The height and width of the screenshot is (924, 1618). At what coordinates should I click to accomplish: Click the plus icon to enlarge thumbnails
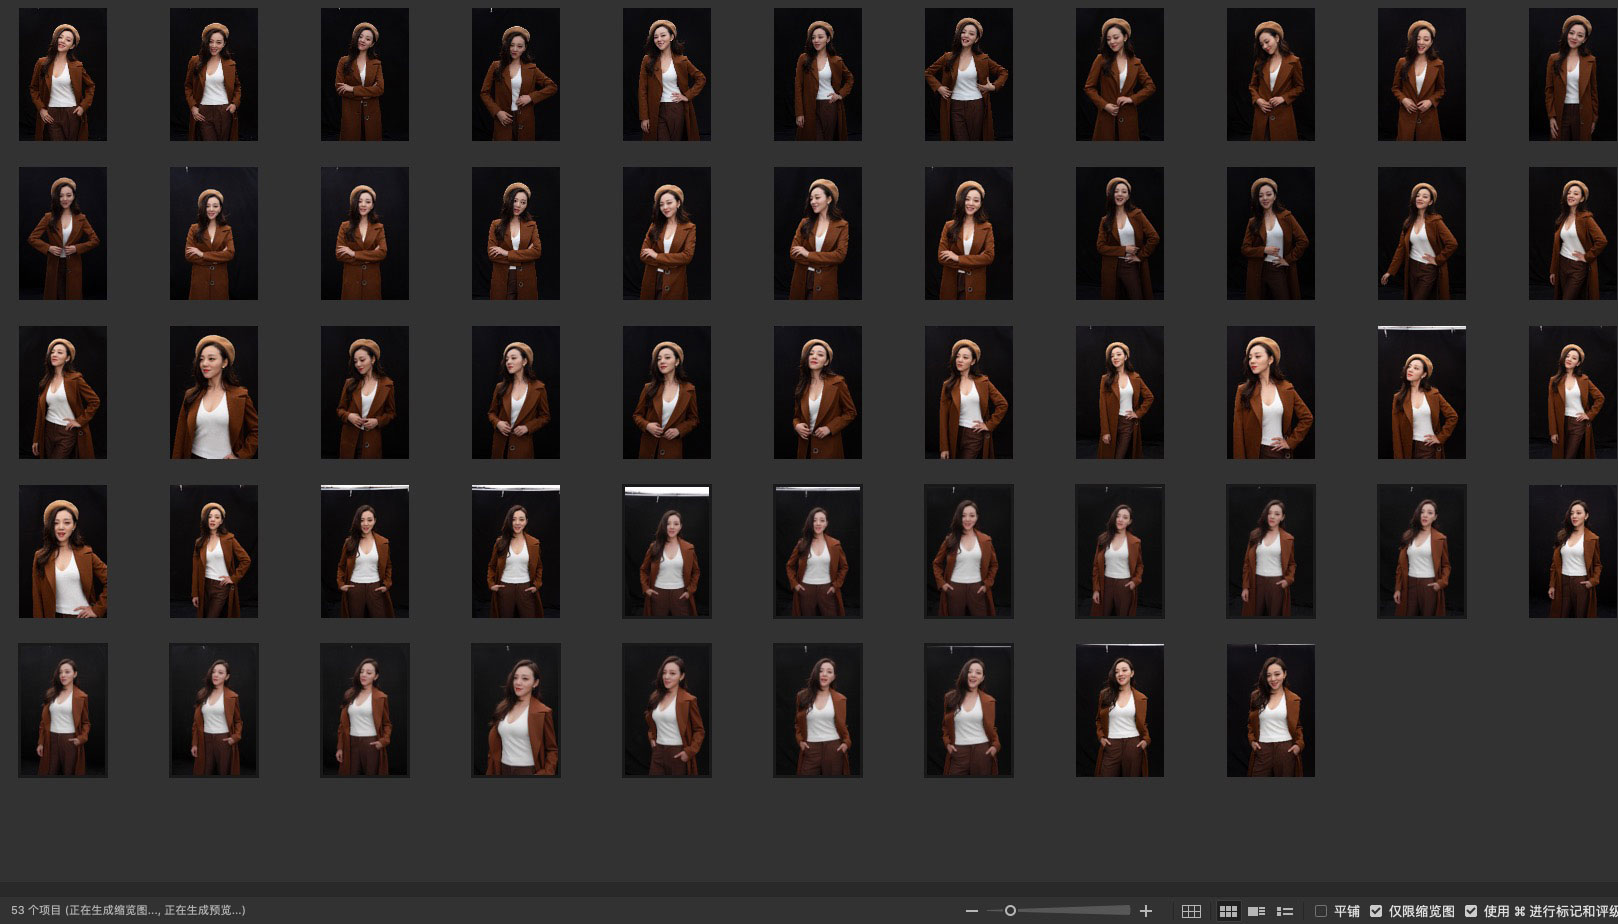point(1146,911)
